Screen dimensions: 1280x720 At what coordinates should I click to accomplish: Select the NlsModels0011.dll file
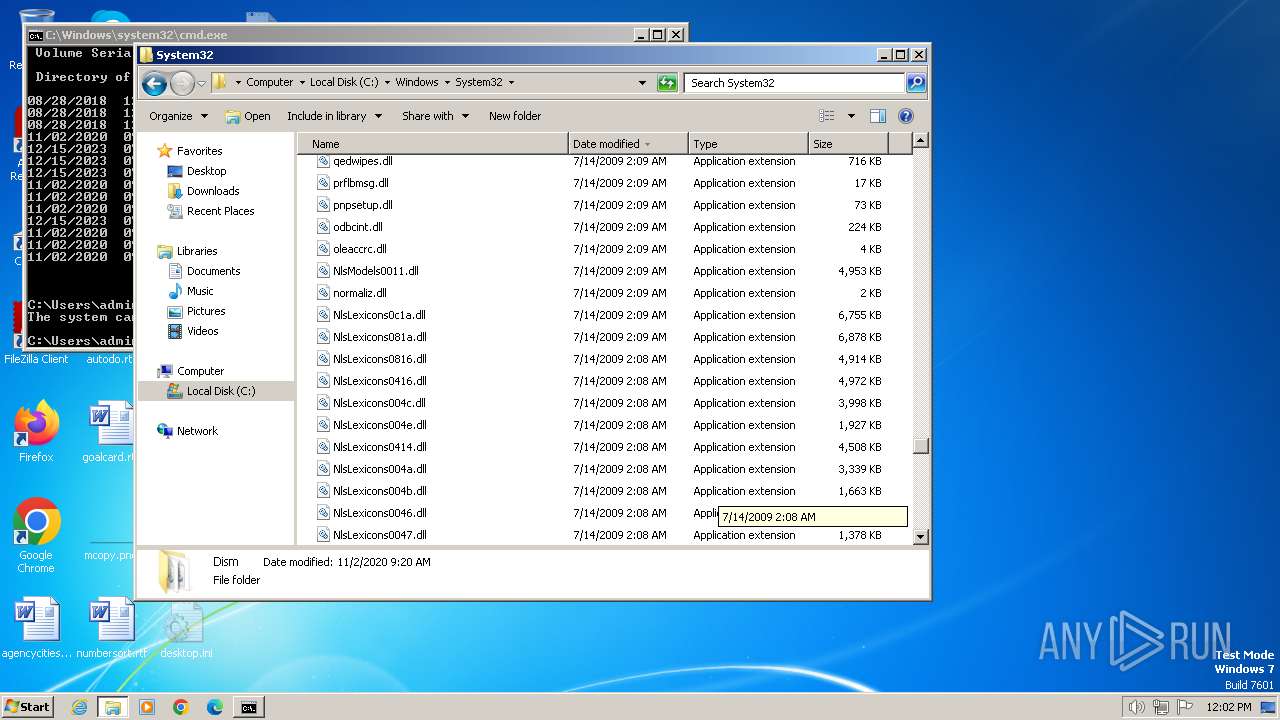coord(376,271)
